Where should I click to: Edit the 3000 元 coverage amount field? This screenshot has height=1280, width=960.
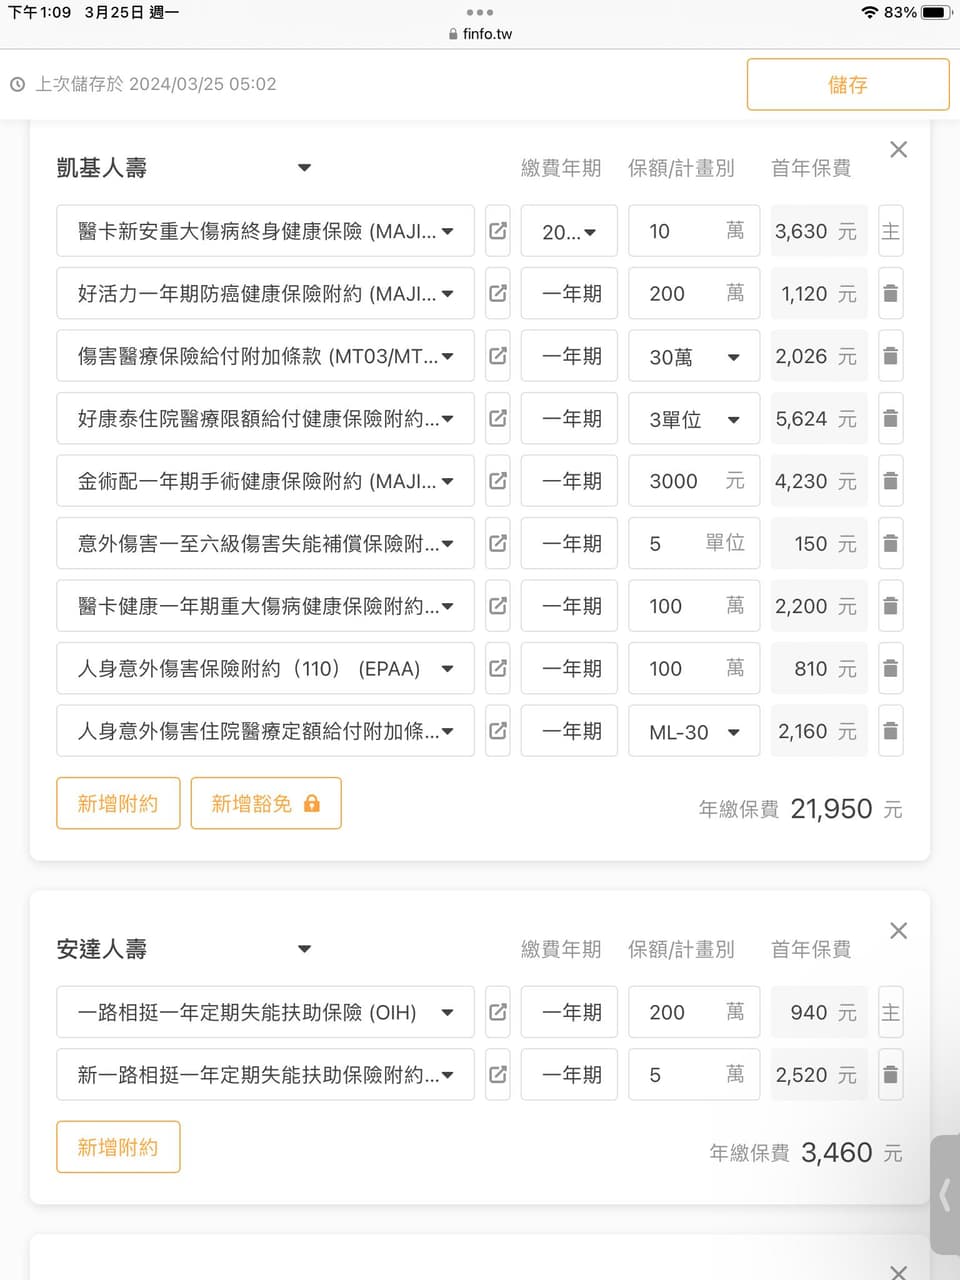pos(680,481)
